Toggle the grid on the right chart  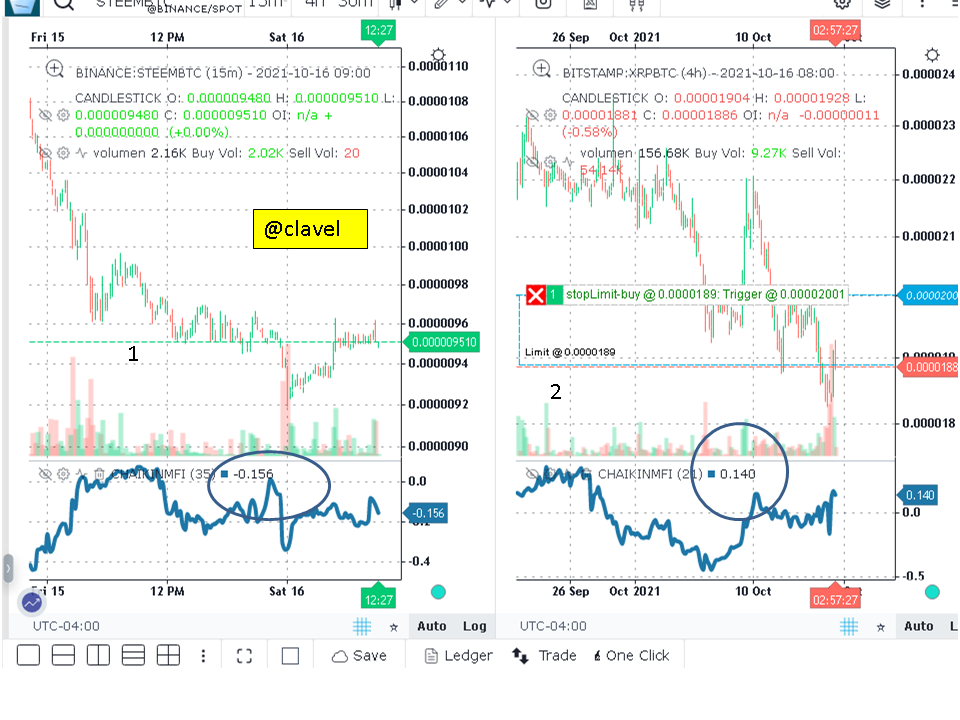click(849, 626)
